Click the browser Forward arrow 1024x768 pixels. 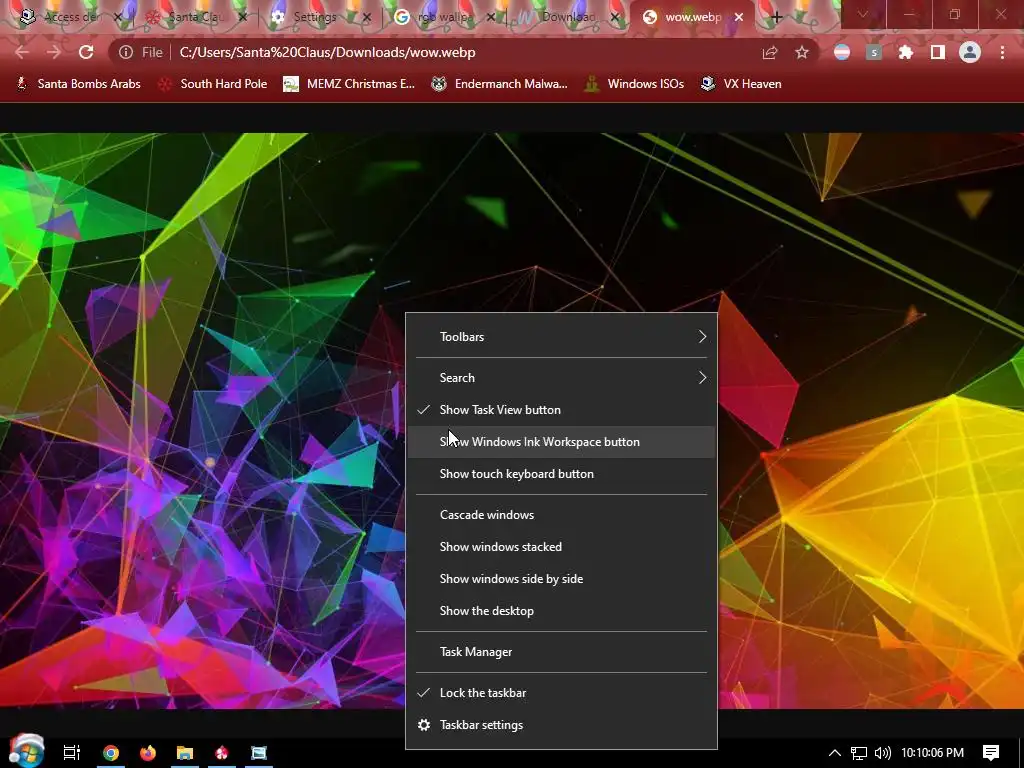coord(54,52)
